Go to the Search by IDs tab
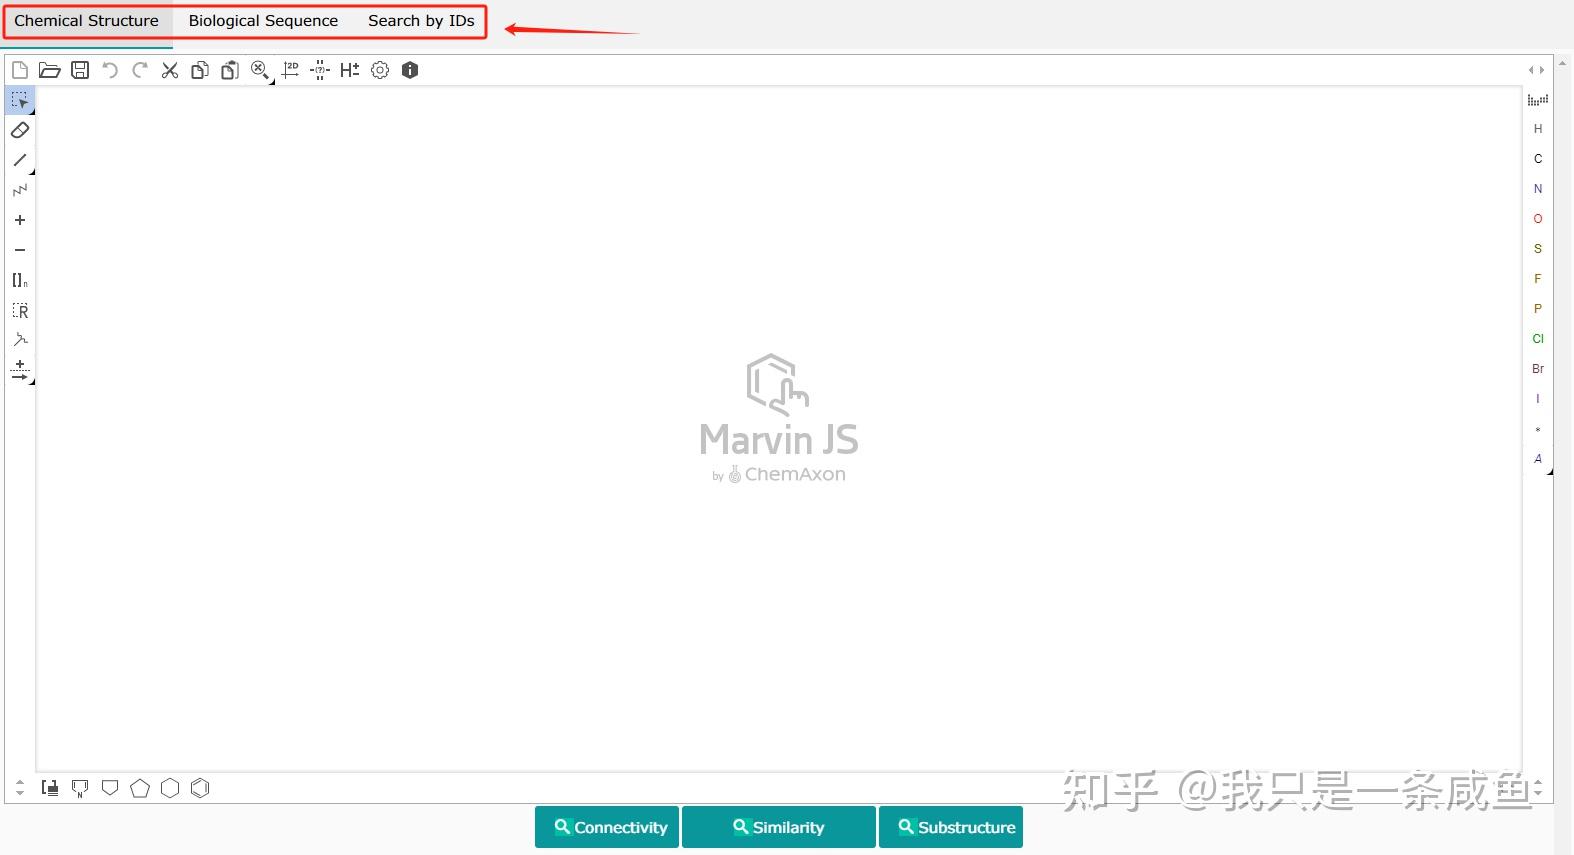1574x855 pixels. tap(421, 21)
